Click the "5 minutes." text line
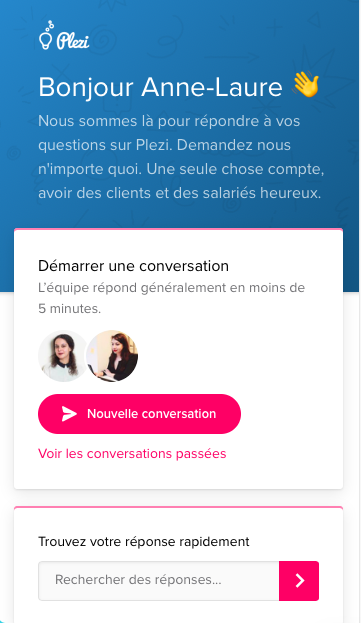Image resolution: width=361 pixels, height=623 pixels. 69,308
